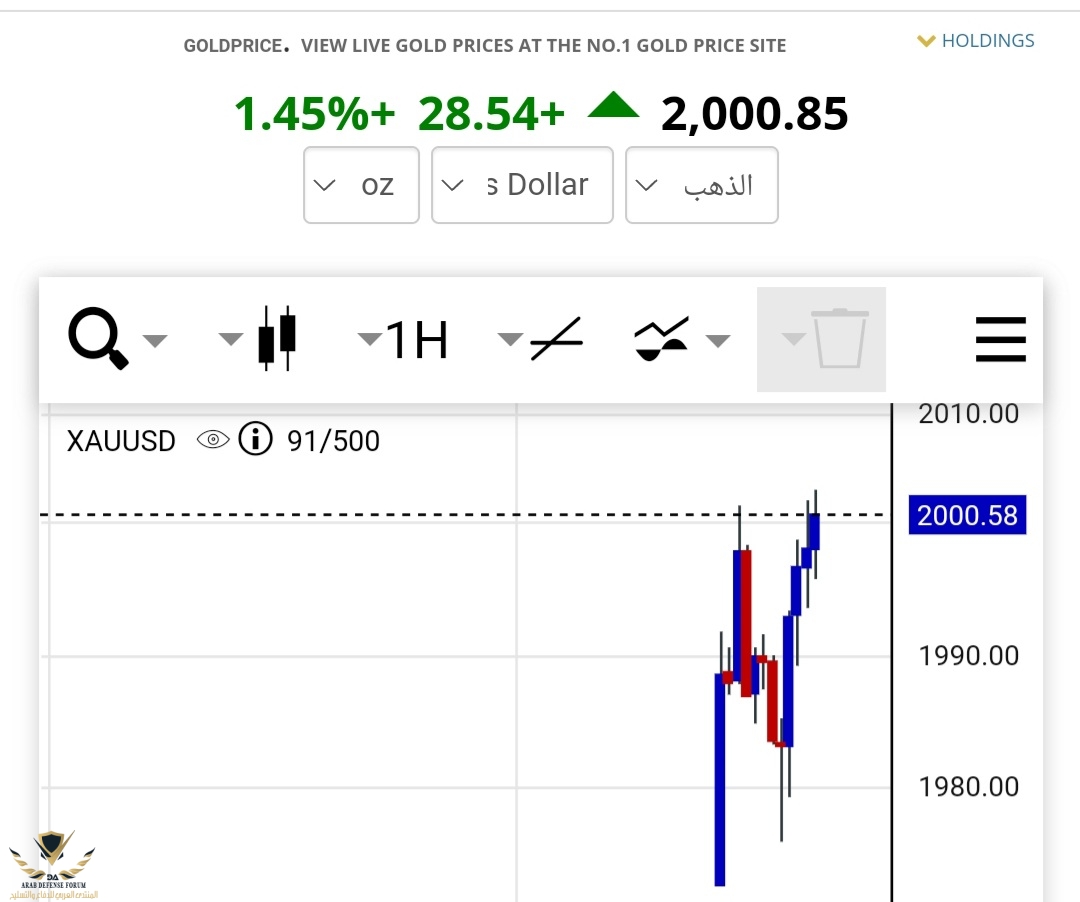Click the GOLDPRICE header link
This screenshot has height=902, width=1080.
236,46
